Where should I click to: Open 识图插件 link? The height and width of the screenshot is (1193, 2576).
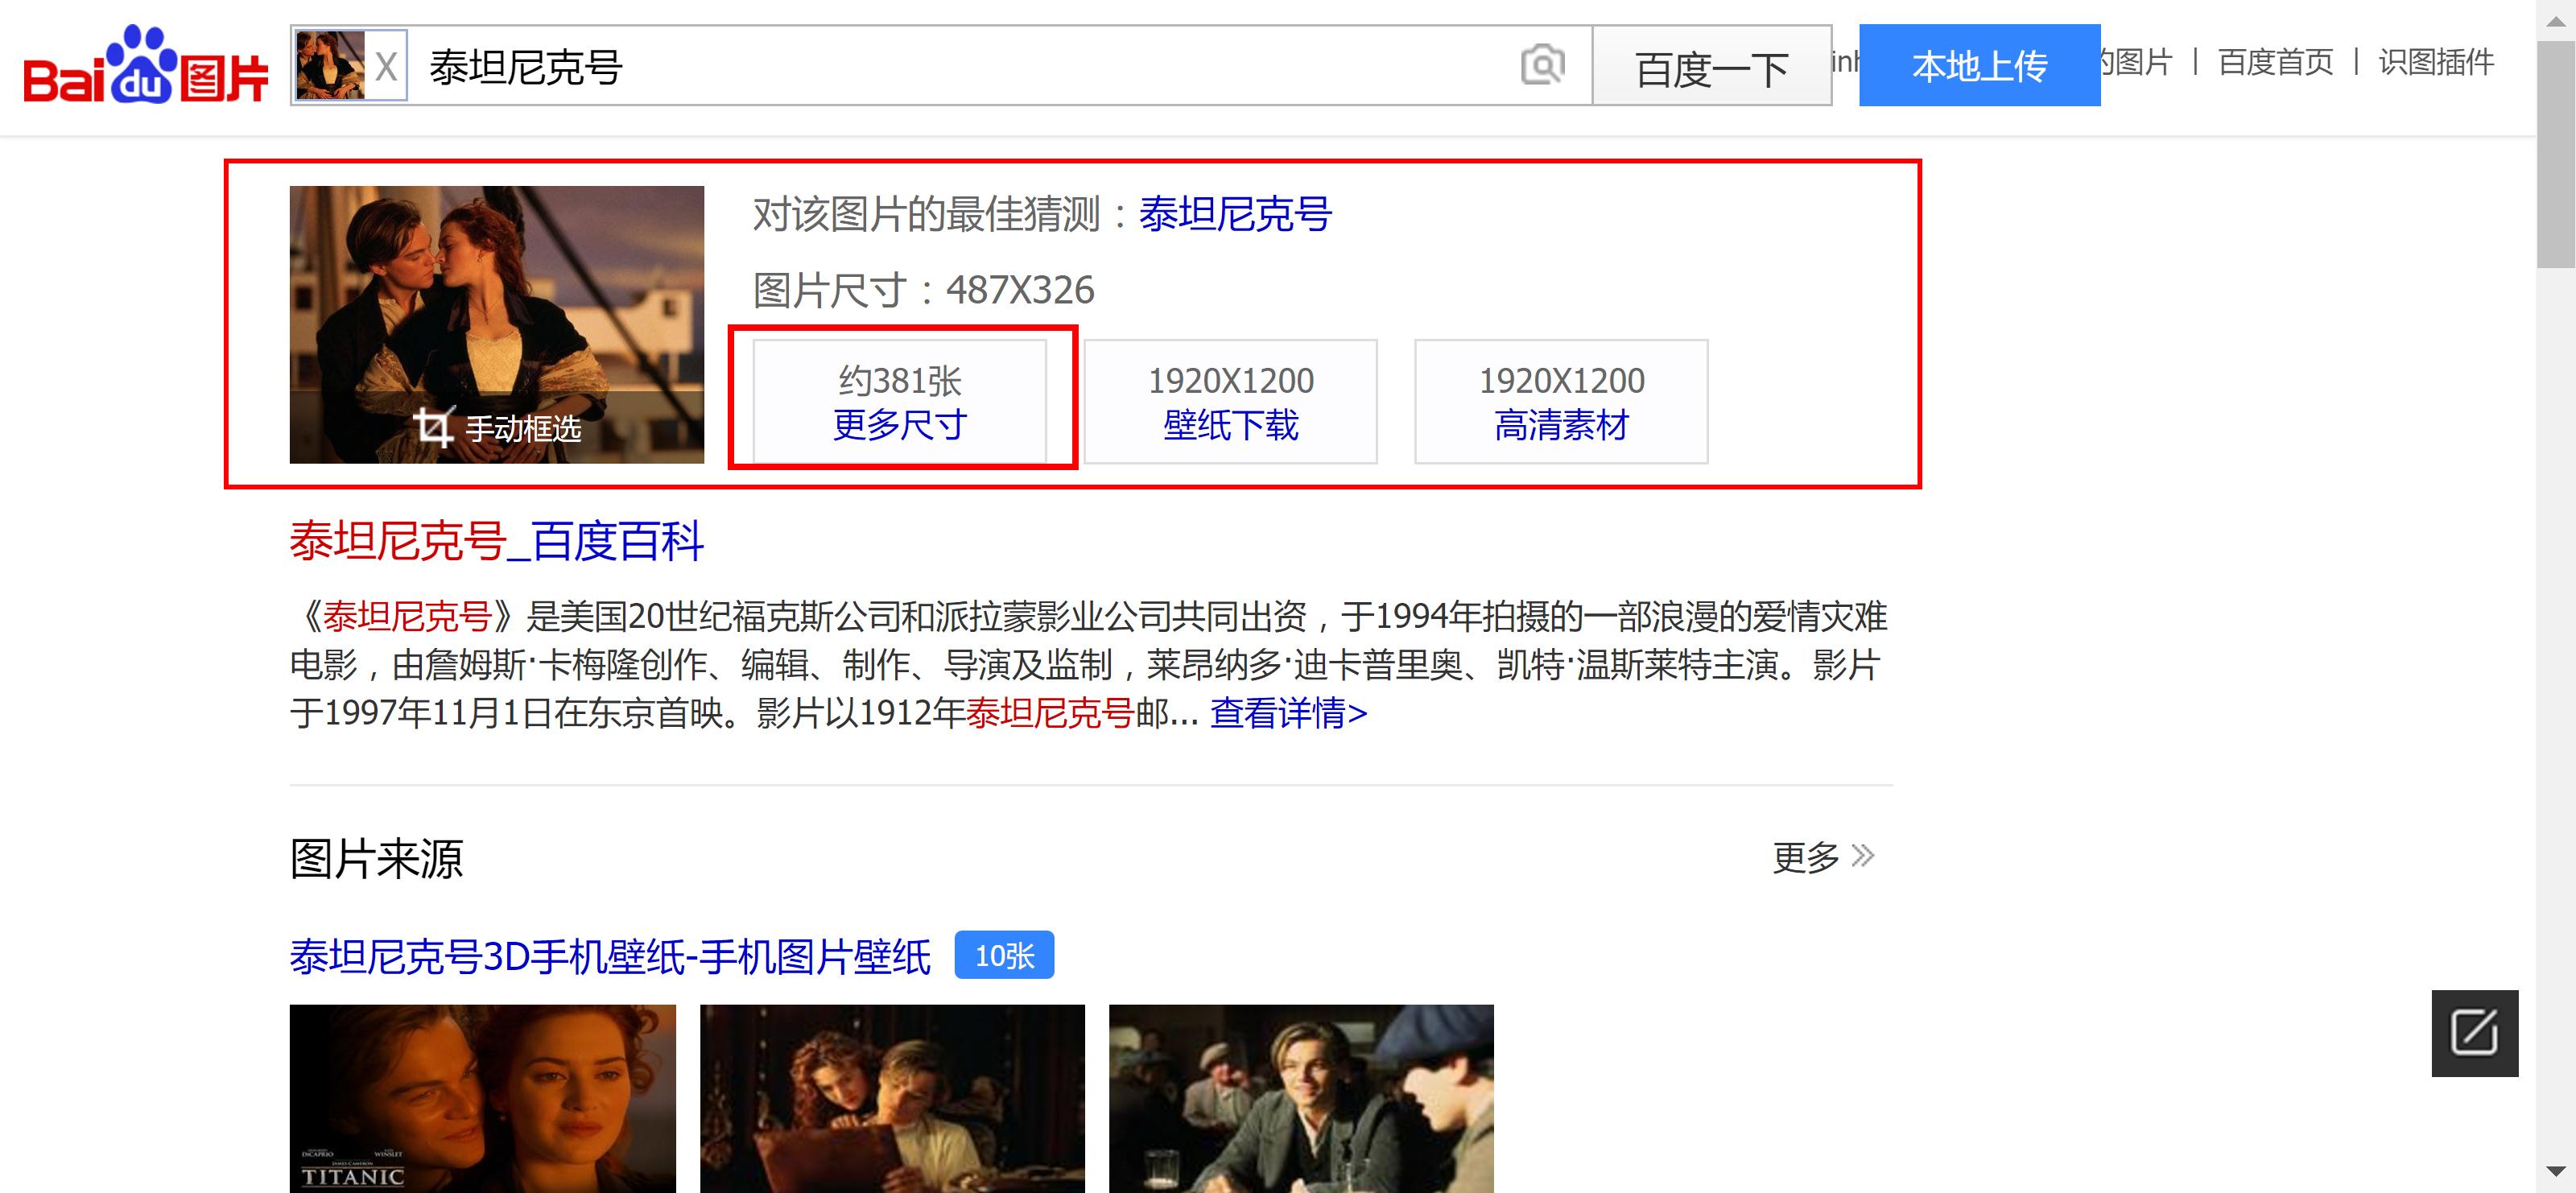point(2435,62)
